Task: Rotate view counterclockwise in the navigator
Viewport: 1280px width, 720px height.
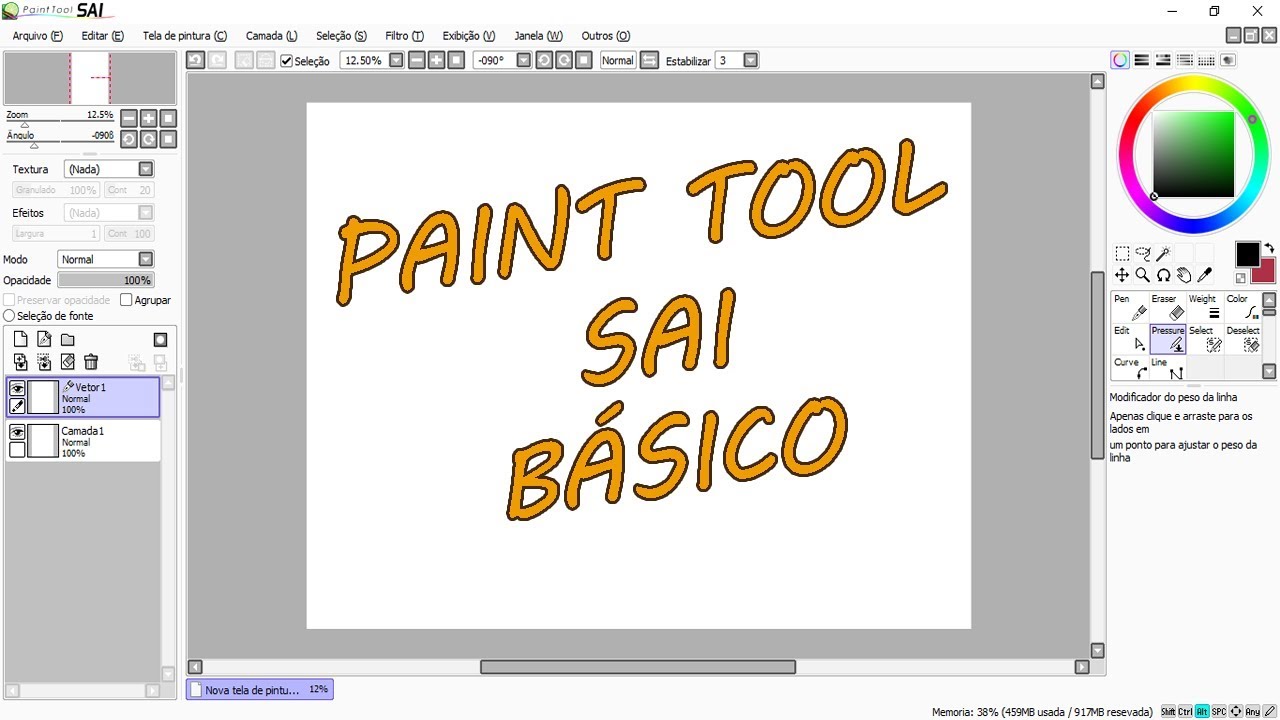Action: click(128, 139)
